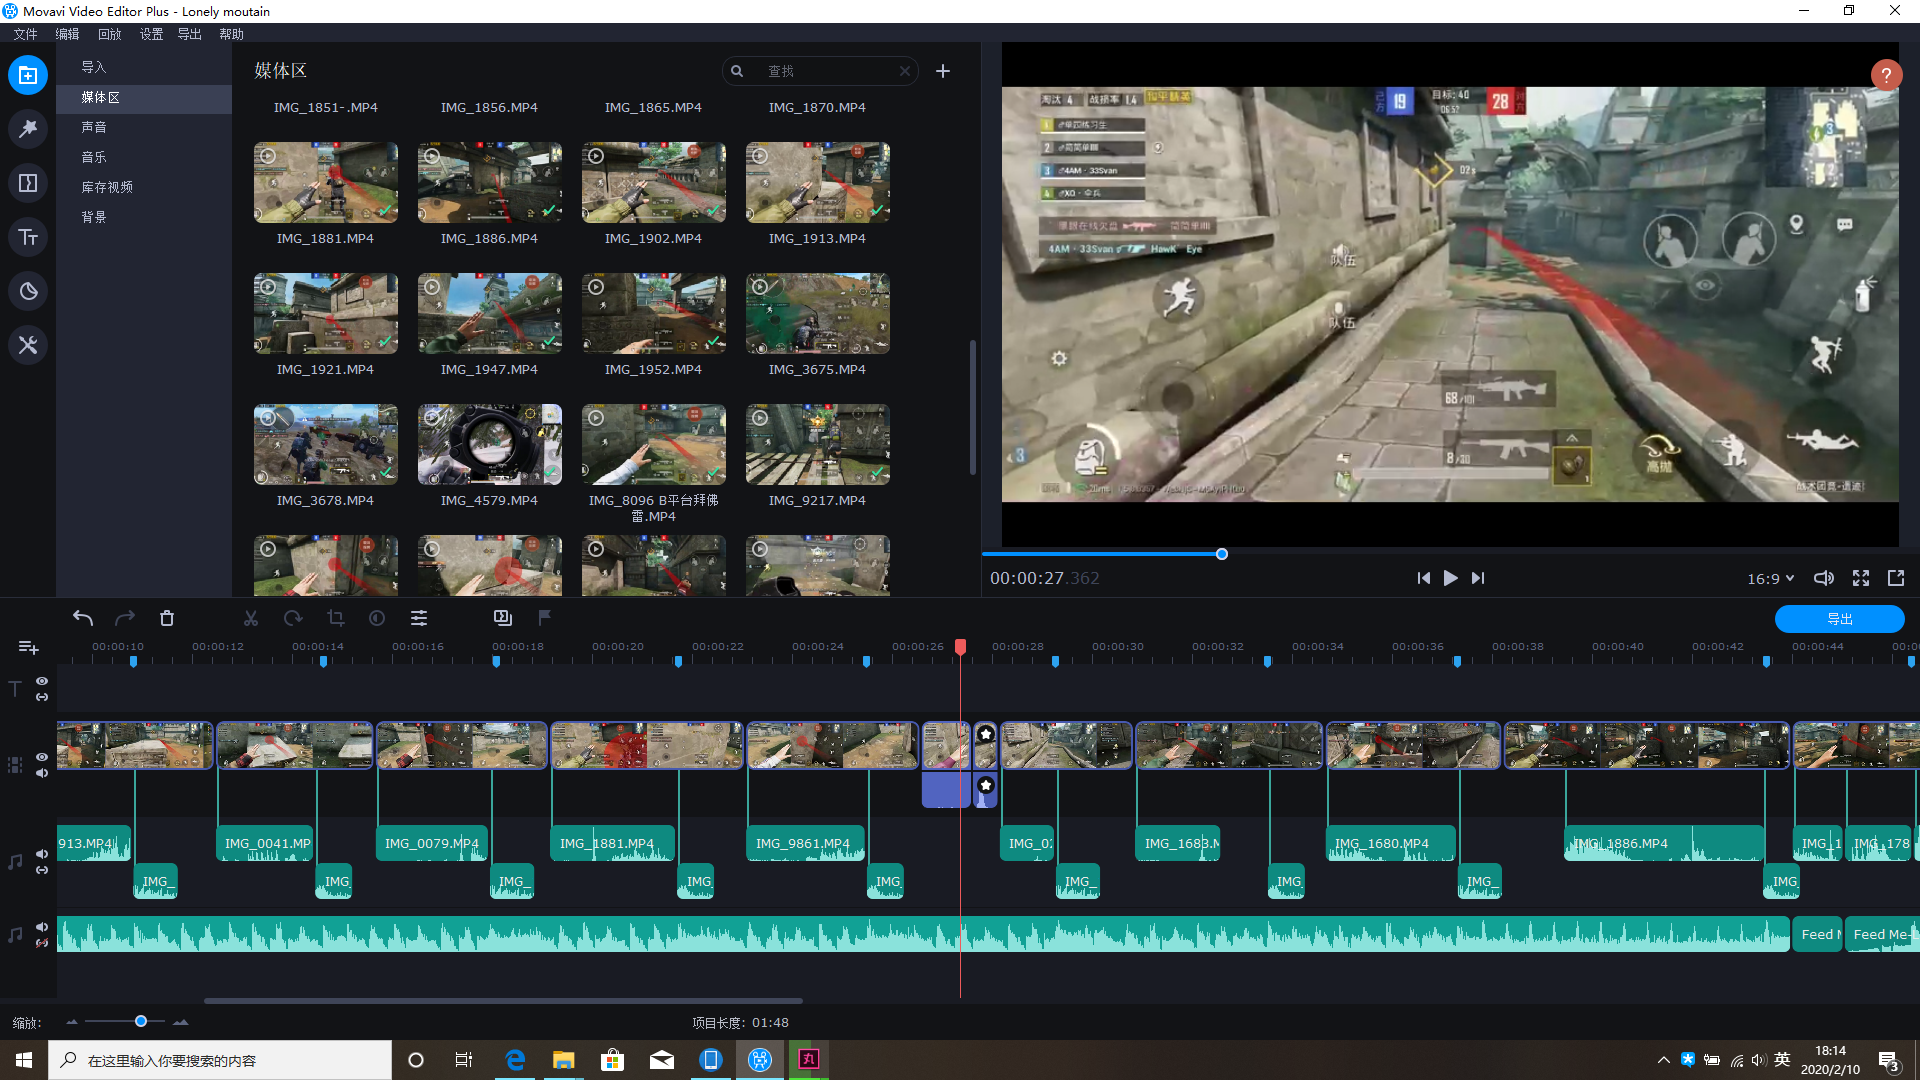
Task: Detach the preview window
Action: 1896,578
